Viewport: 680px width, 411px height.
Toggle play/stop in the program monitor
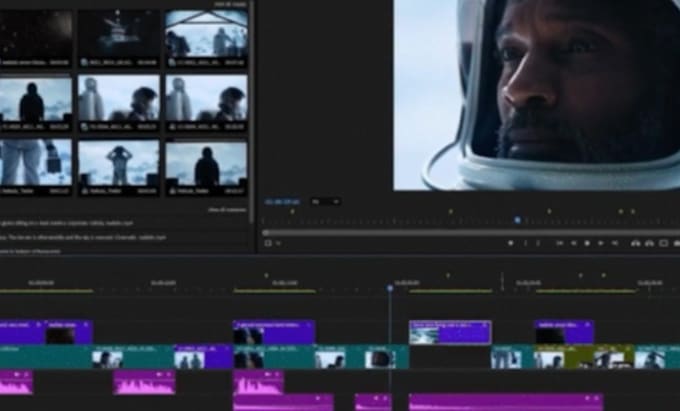[587, 243]
